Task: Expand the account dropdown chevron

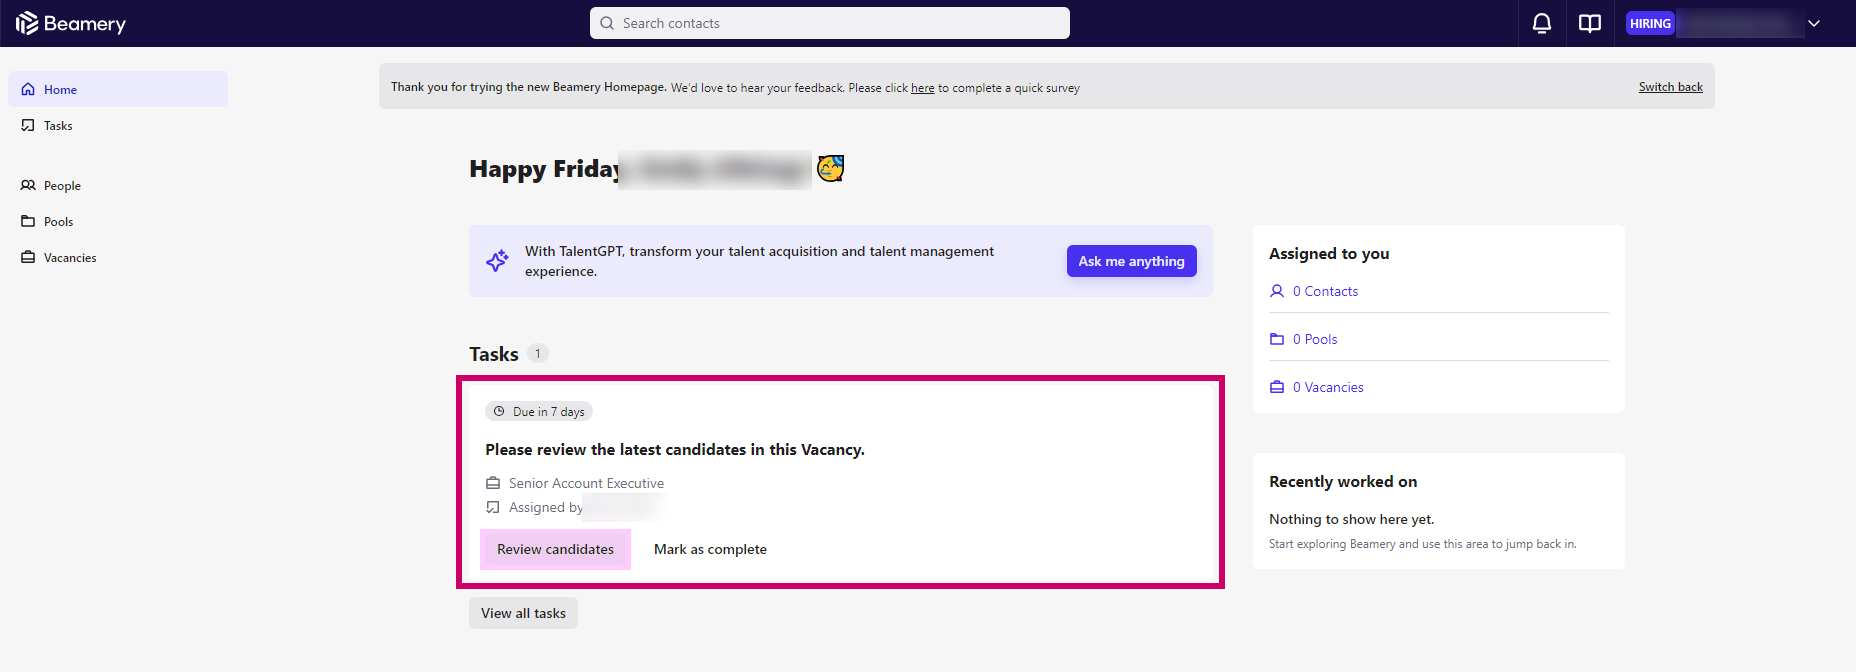Action: click(1814, 23)
